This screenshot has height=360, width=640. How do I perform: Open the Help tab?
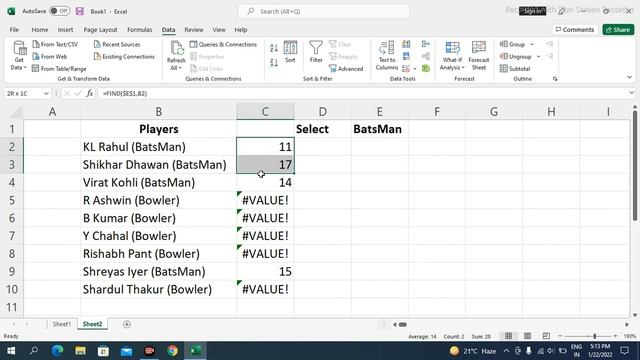[x=241, y=29]
